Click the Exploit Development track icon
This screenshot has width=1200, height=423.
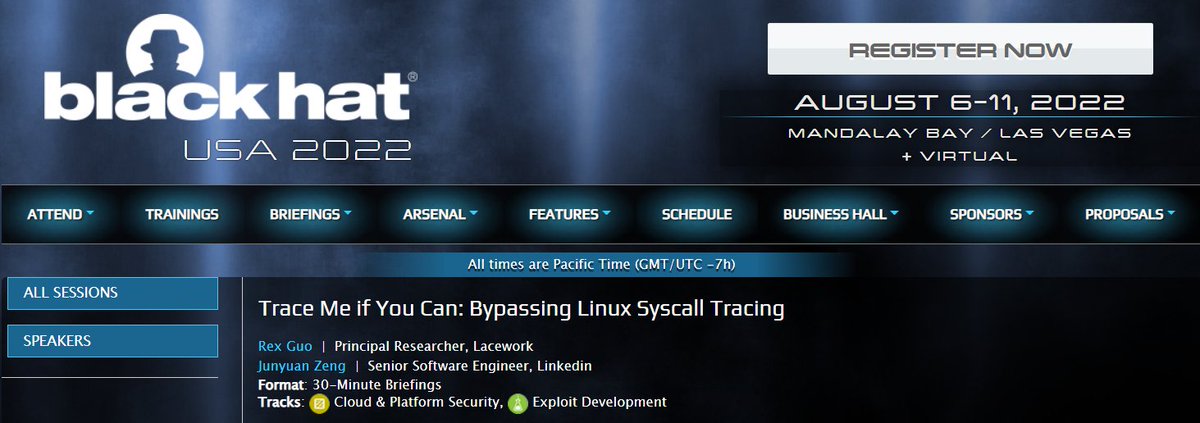517,403
